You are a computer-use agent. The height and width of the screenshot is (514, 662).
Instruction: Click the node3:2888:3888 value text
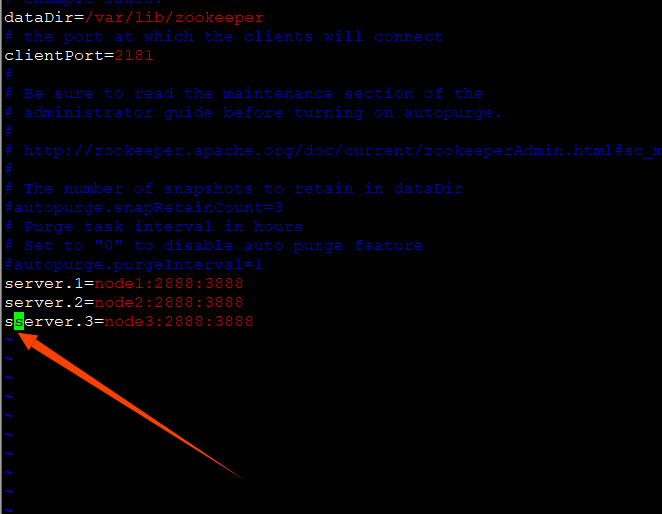coord(179,321)
